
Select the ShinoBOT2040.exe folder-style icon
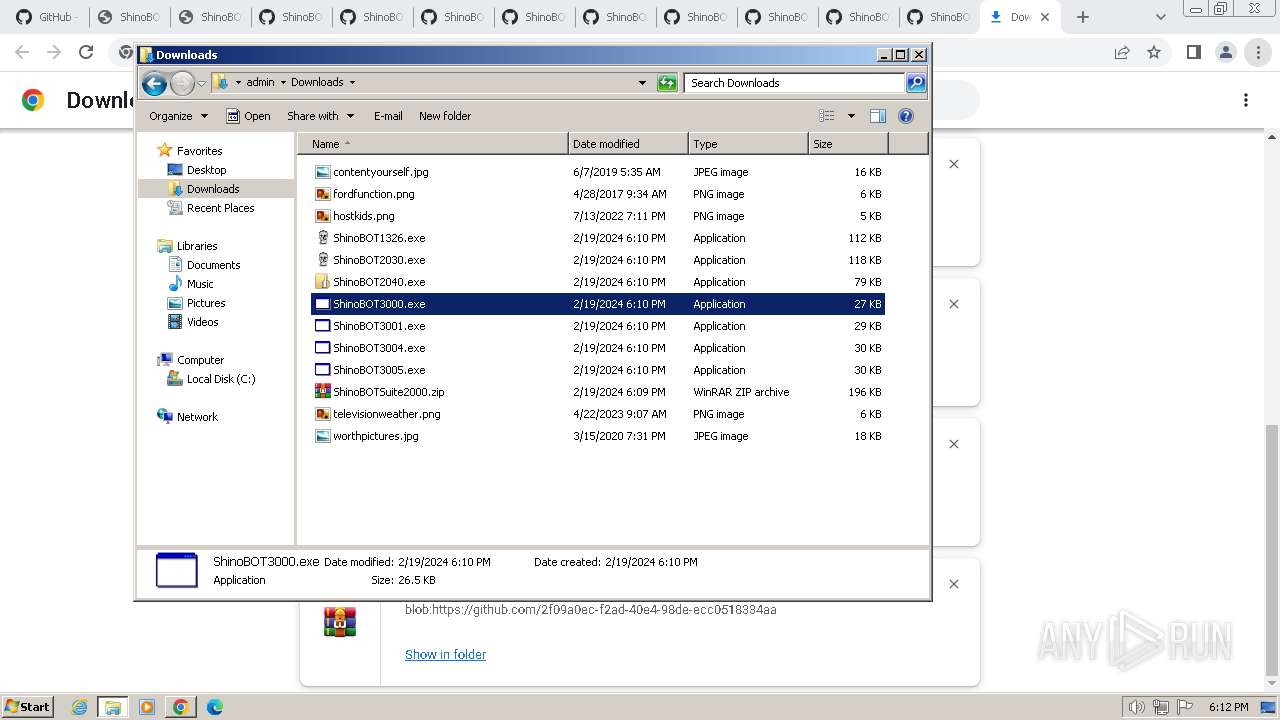322,282
